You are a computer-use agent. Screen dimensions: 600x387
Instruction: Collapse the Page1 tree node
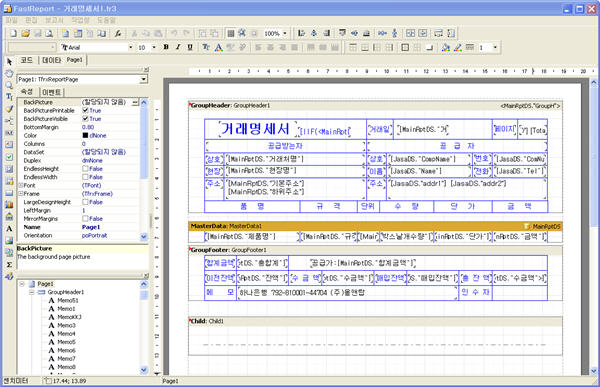[x=22, y=284]
